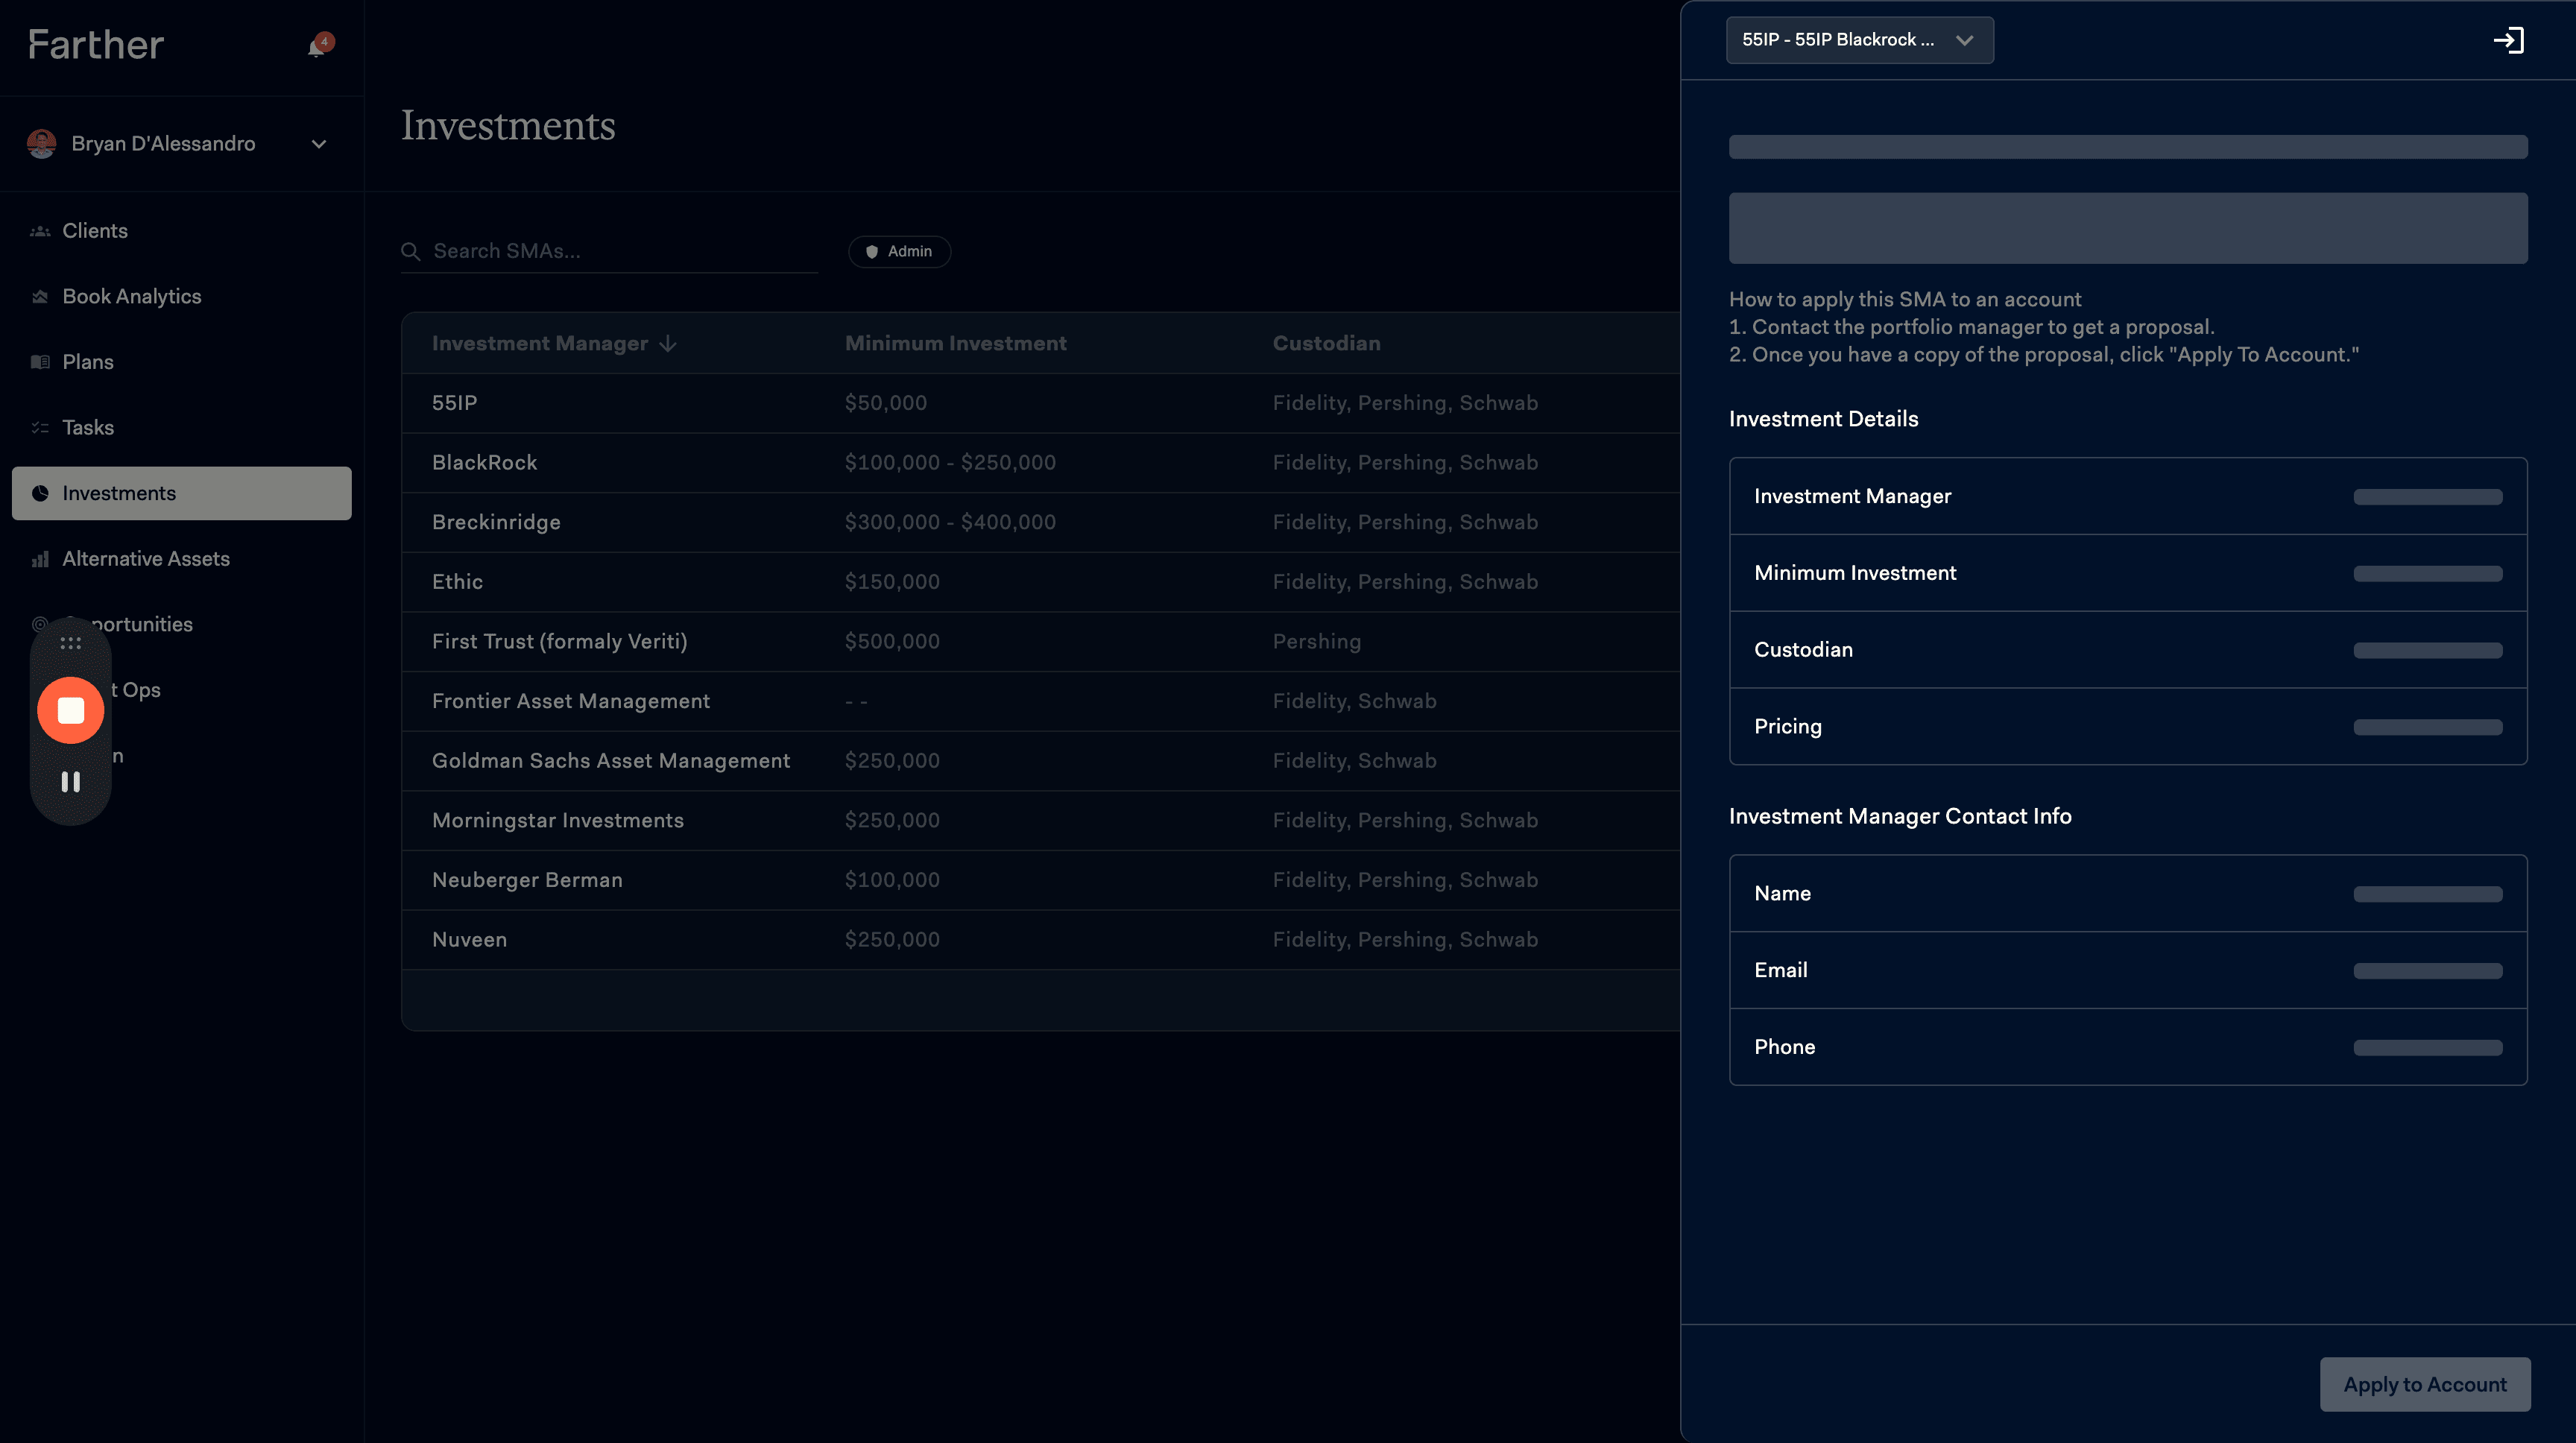Click the Tasks checklist icon
2576x1443 pixels.
[40, 428]
